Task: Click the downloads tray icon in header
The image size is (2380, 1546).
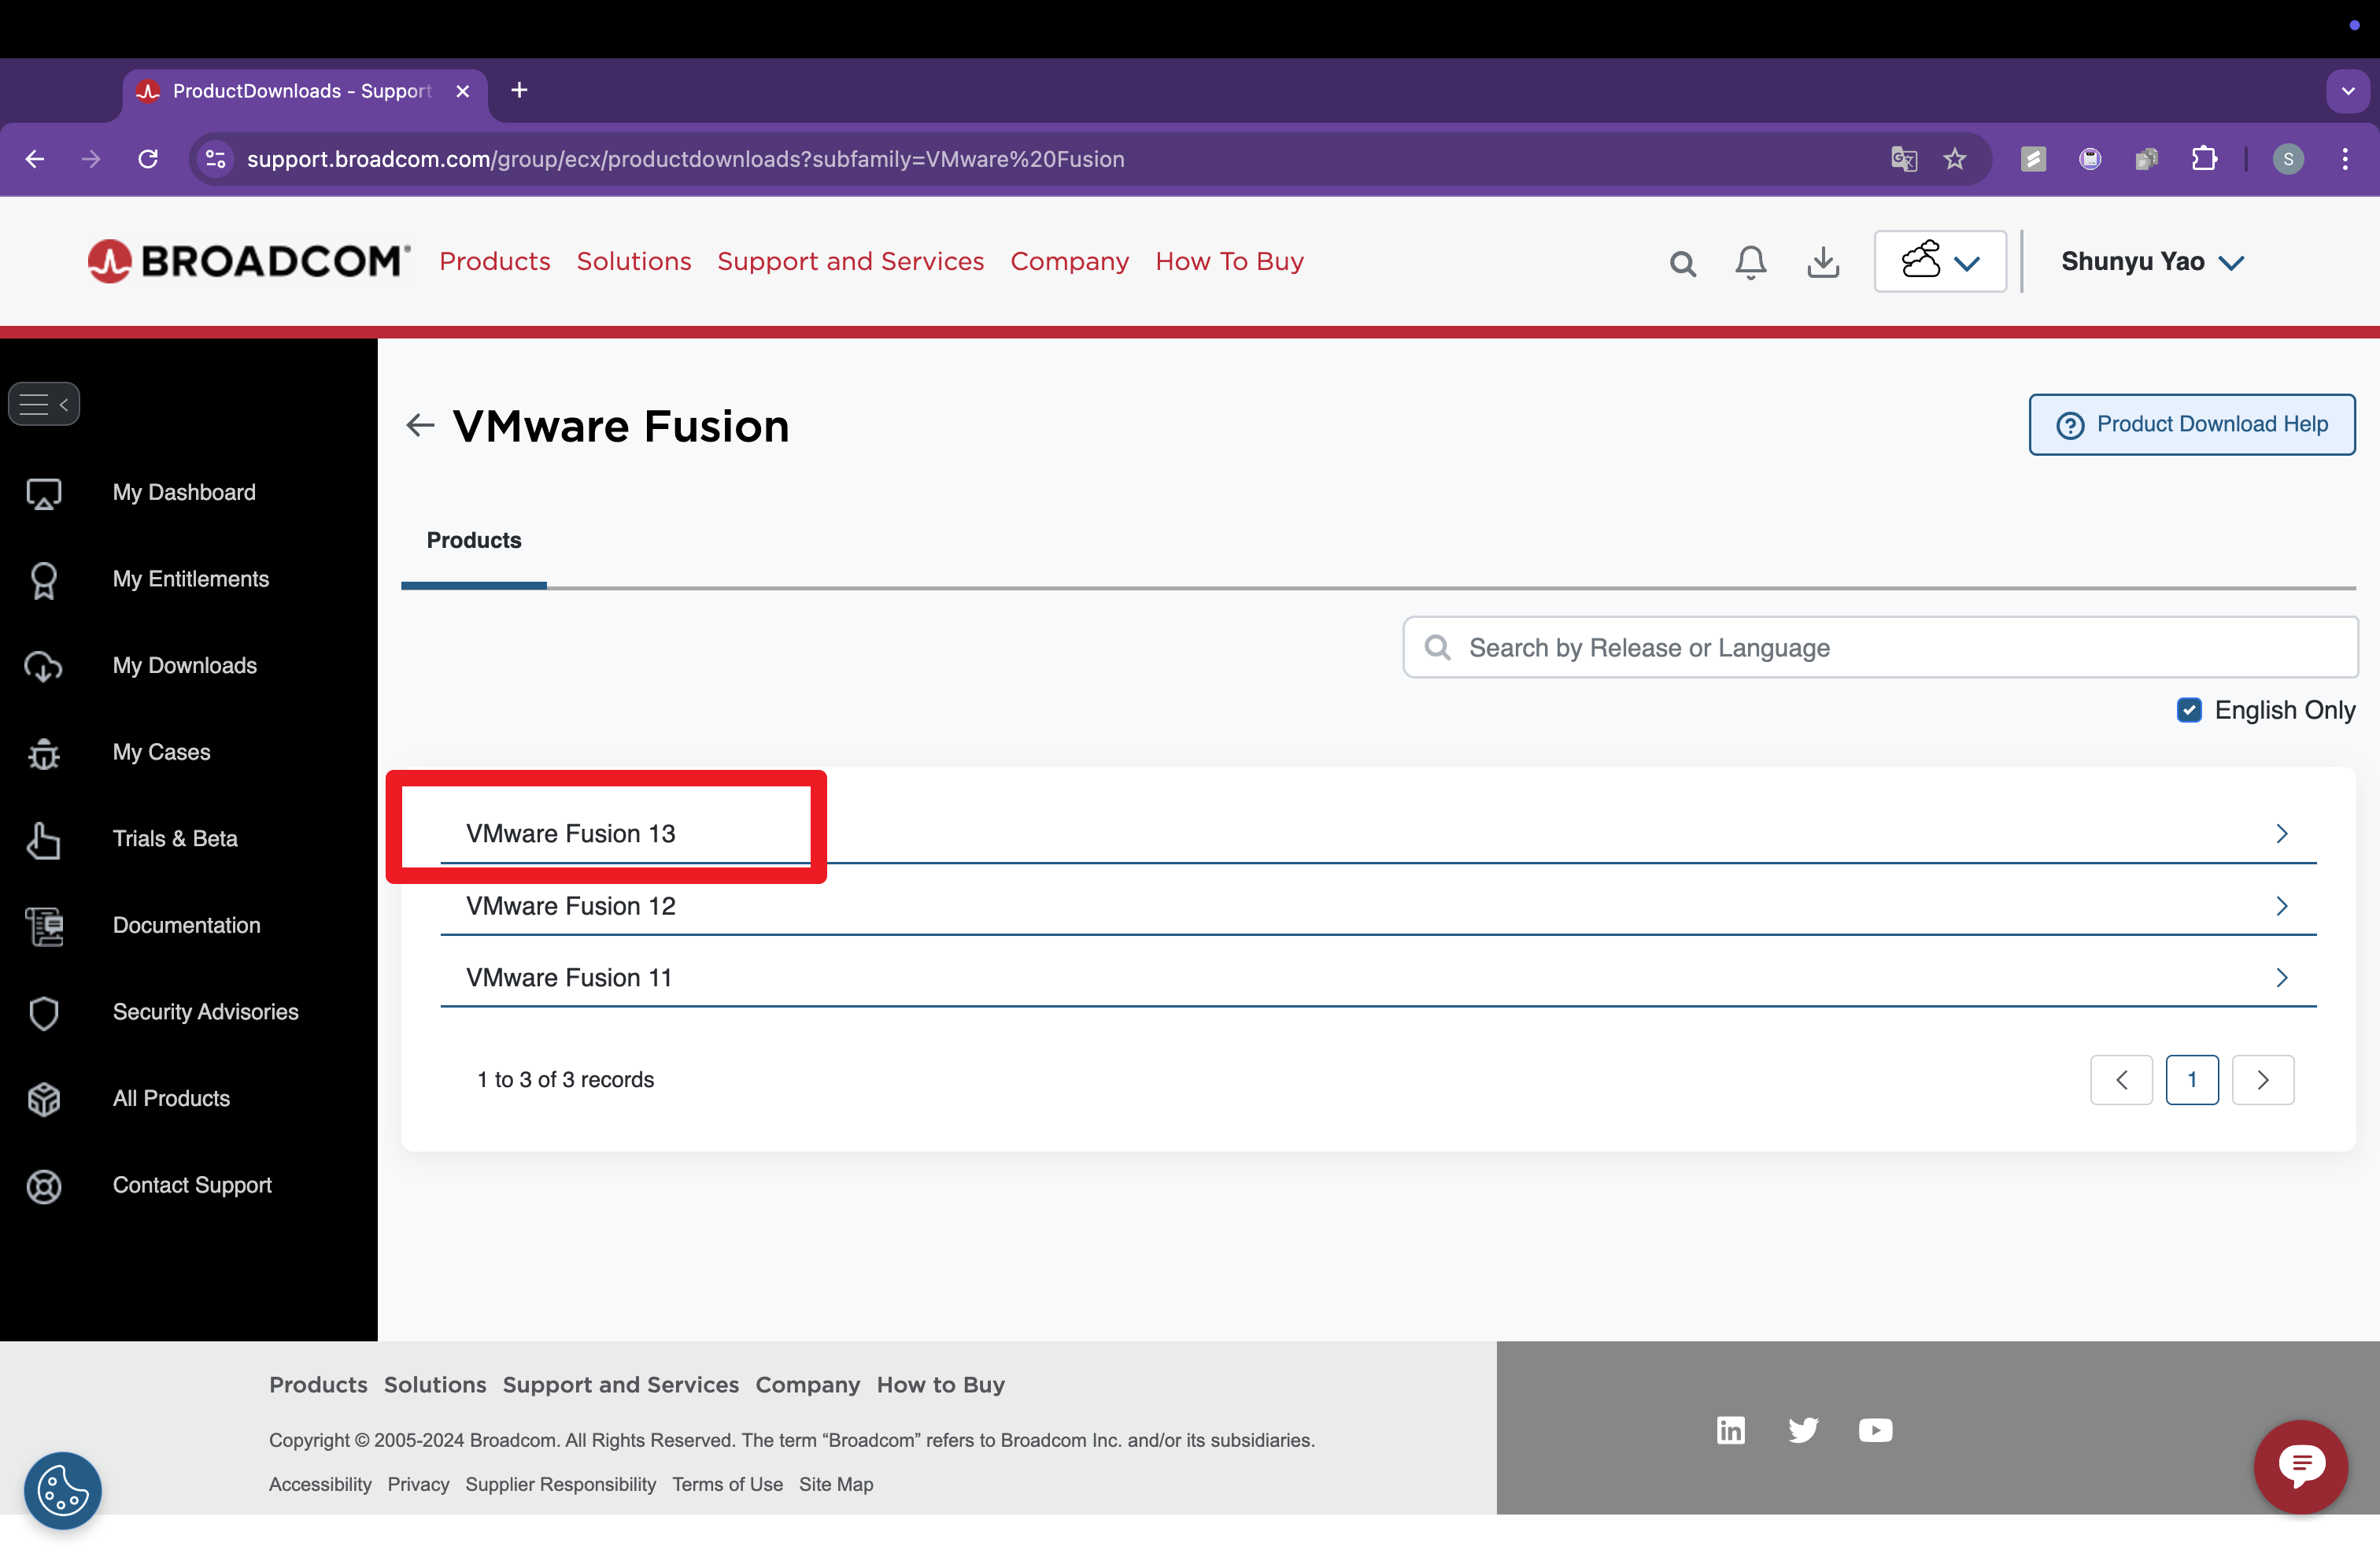Action: pos(1823,263)
